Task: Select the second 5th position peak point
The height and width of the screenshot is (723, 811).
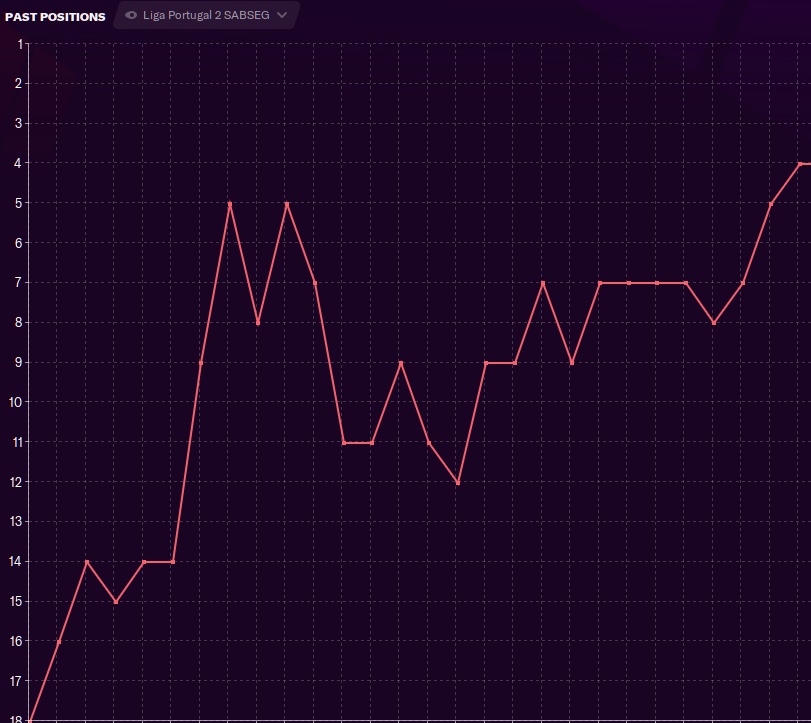Action: pyautogui.click(x=287, y=204)
